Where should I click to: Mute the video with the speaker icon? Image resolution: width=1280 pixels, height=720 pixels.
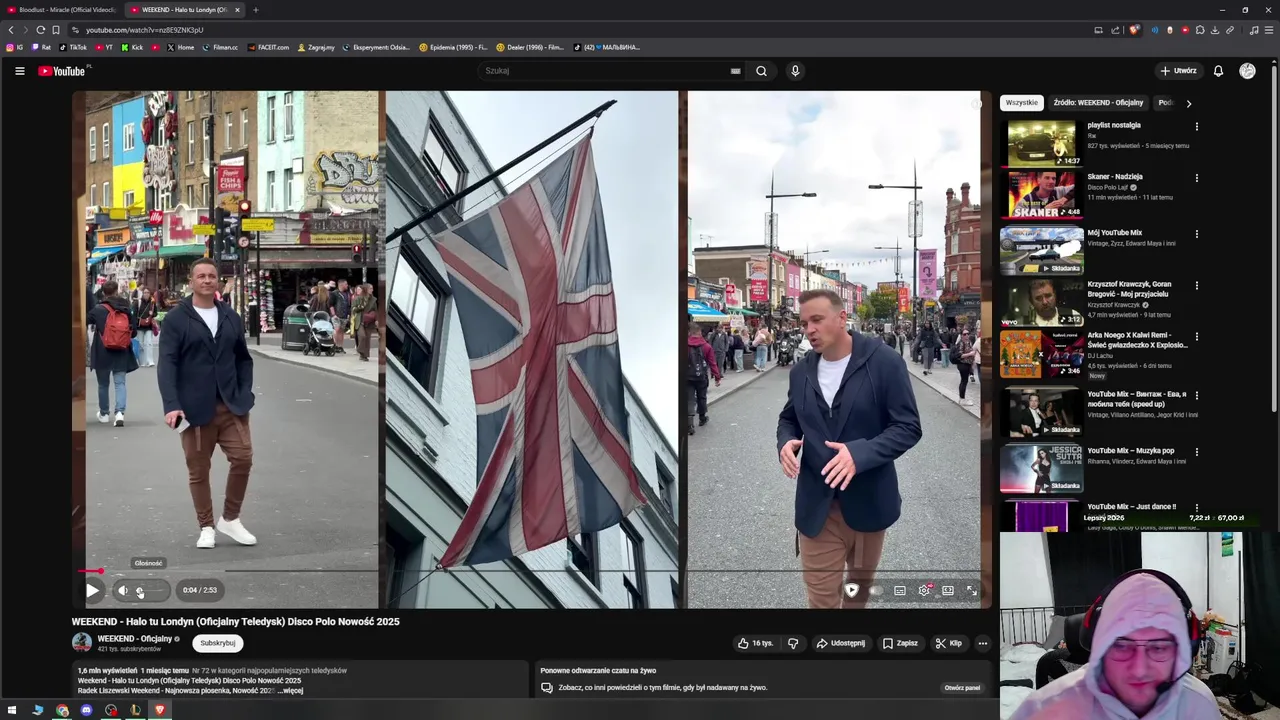pos(123,590)
